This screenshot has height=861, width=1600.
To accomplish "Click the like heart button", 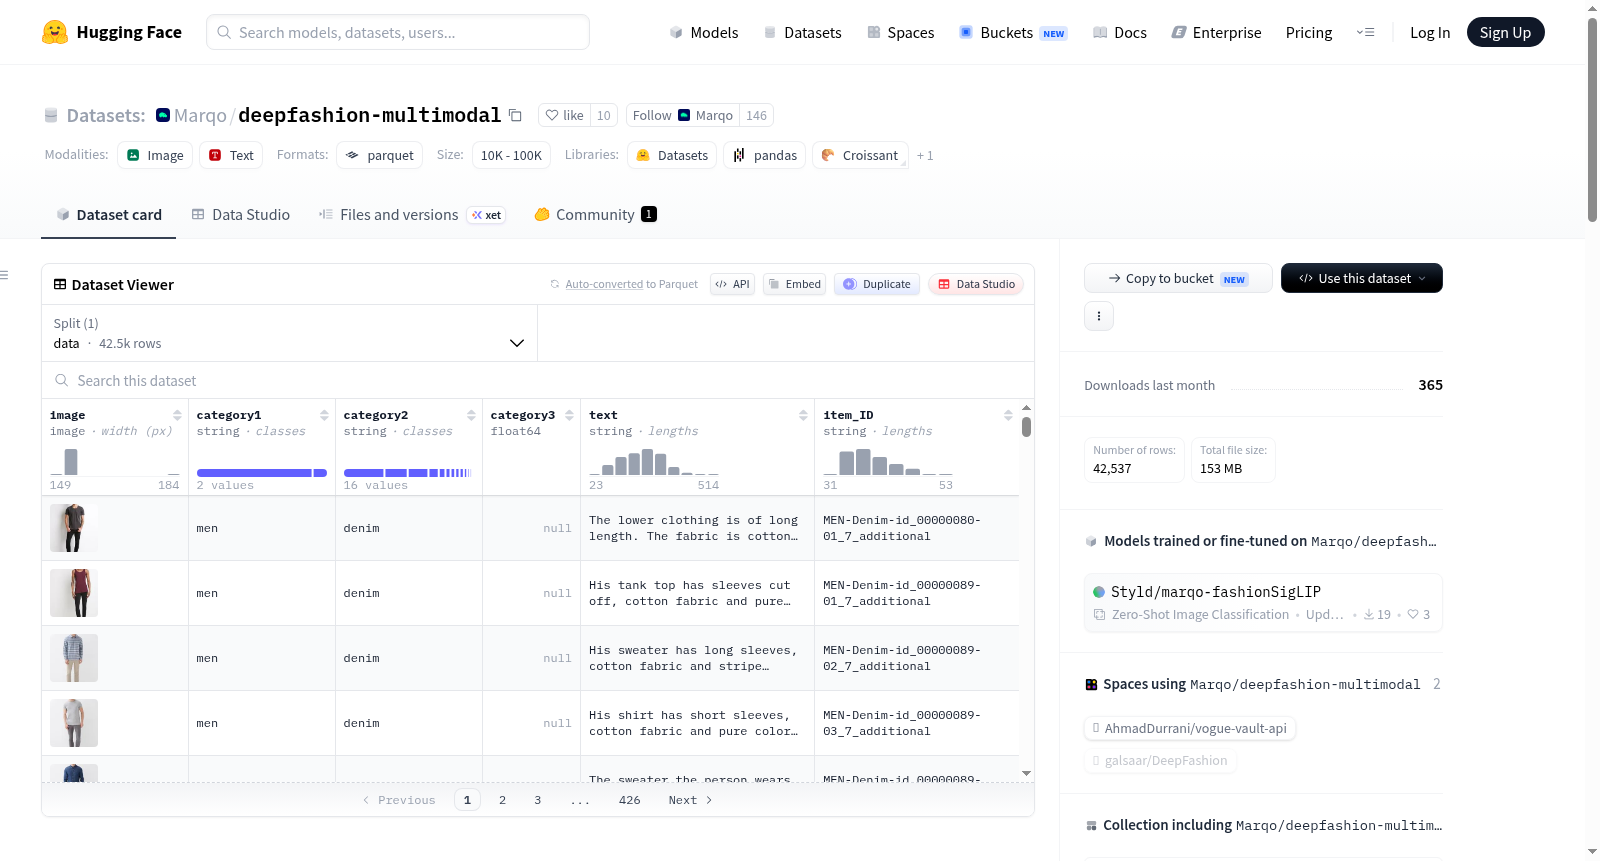I will coord(564,115).
